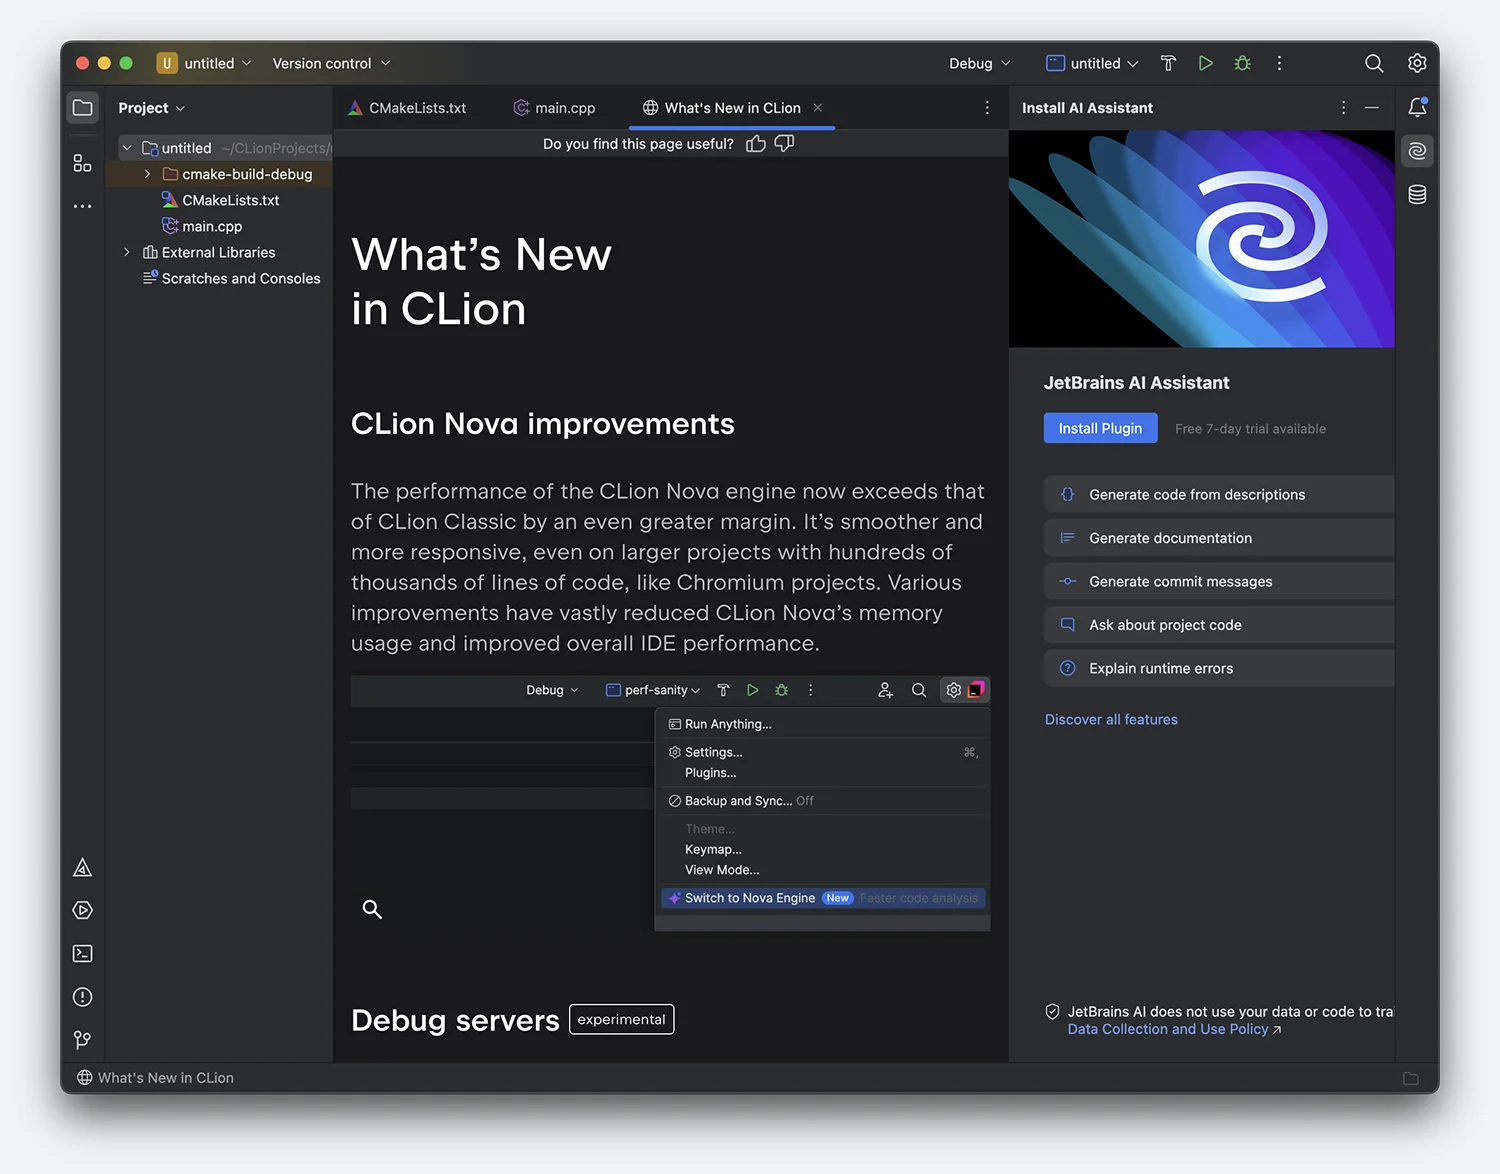1500x1174 pixels.
Task: Click the Build hammer icon in main toolbar
Action: tap(1168, 63)
